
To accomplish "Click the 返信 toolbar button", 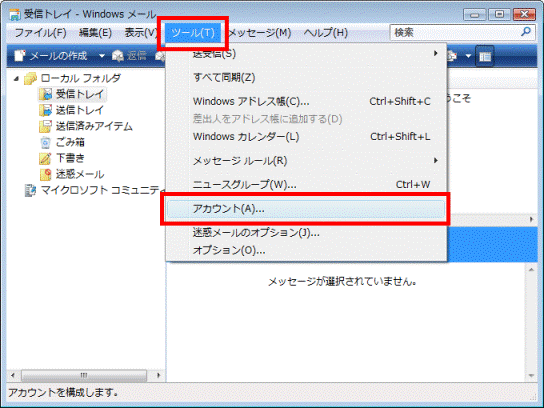I will click(129, 56).
